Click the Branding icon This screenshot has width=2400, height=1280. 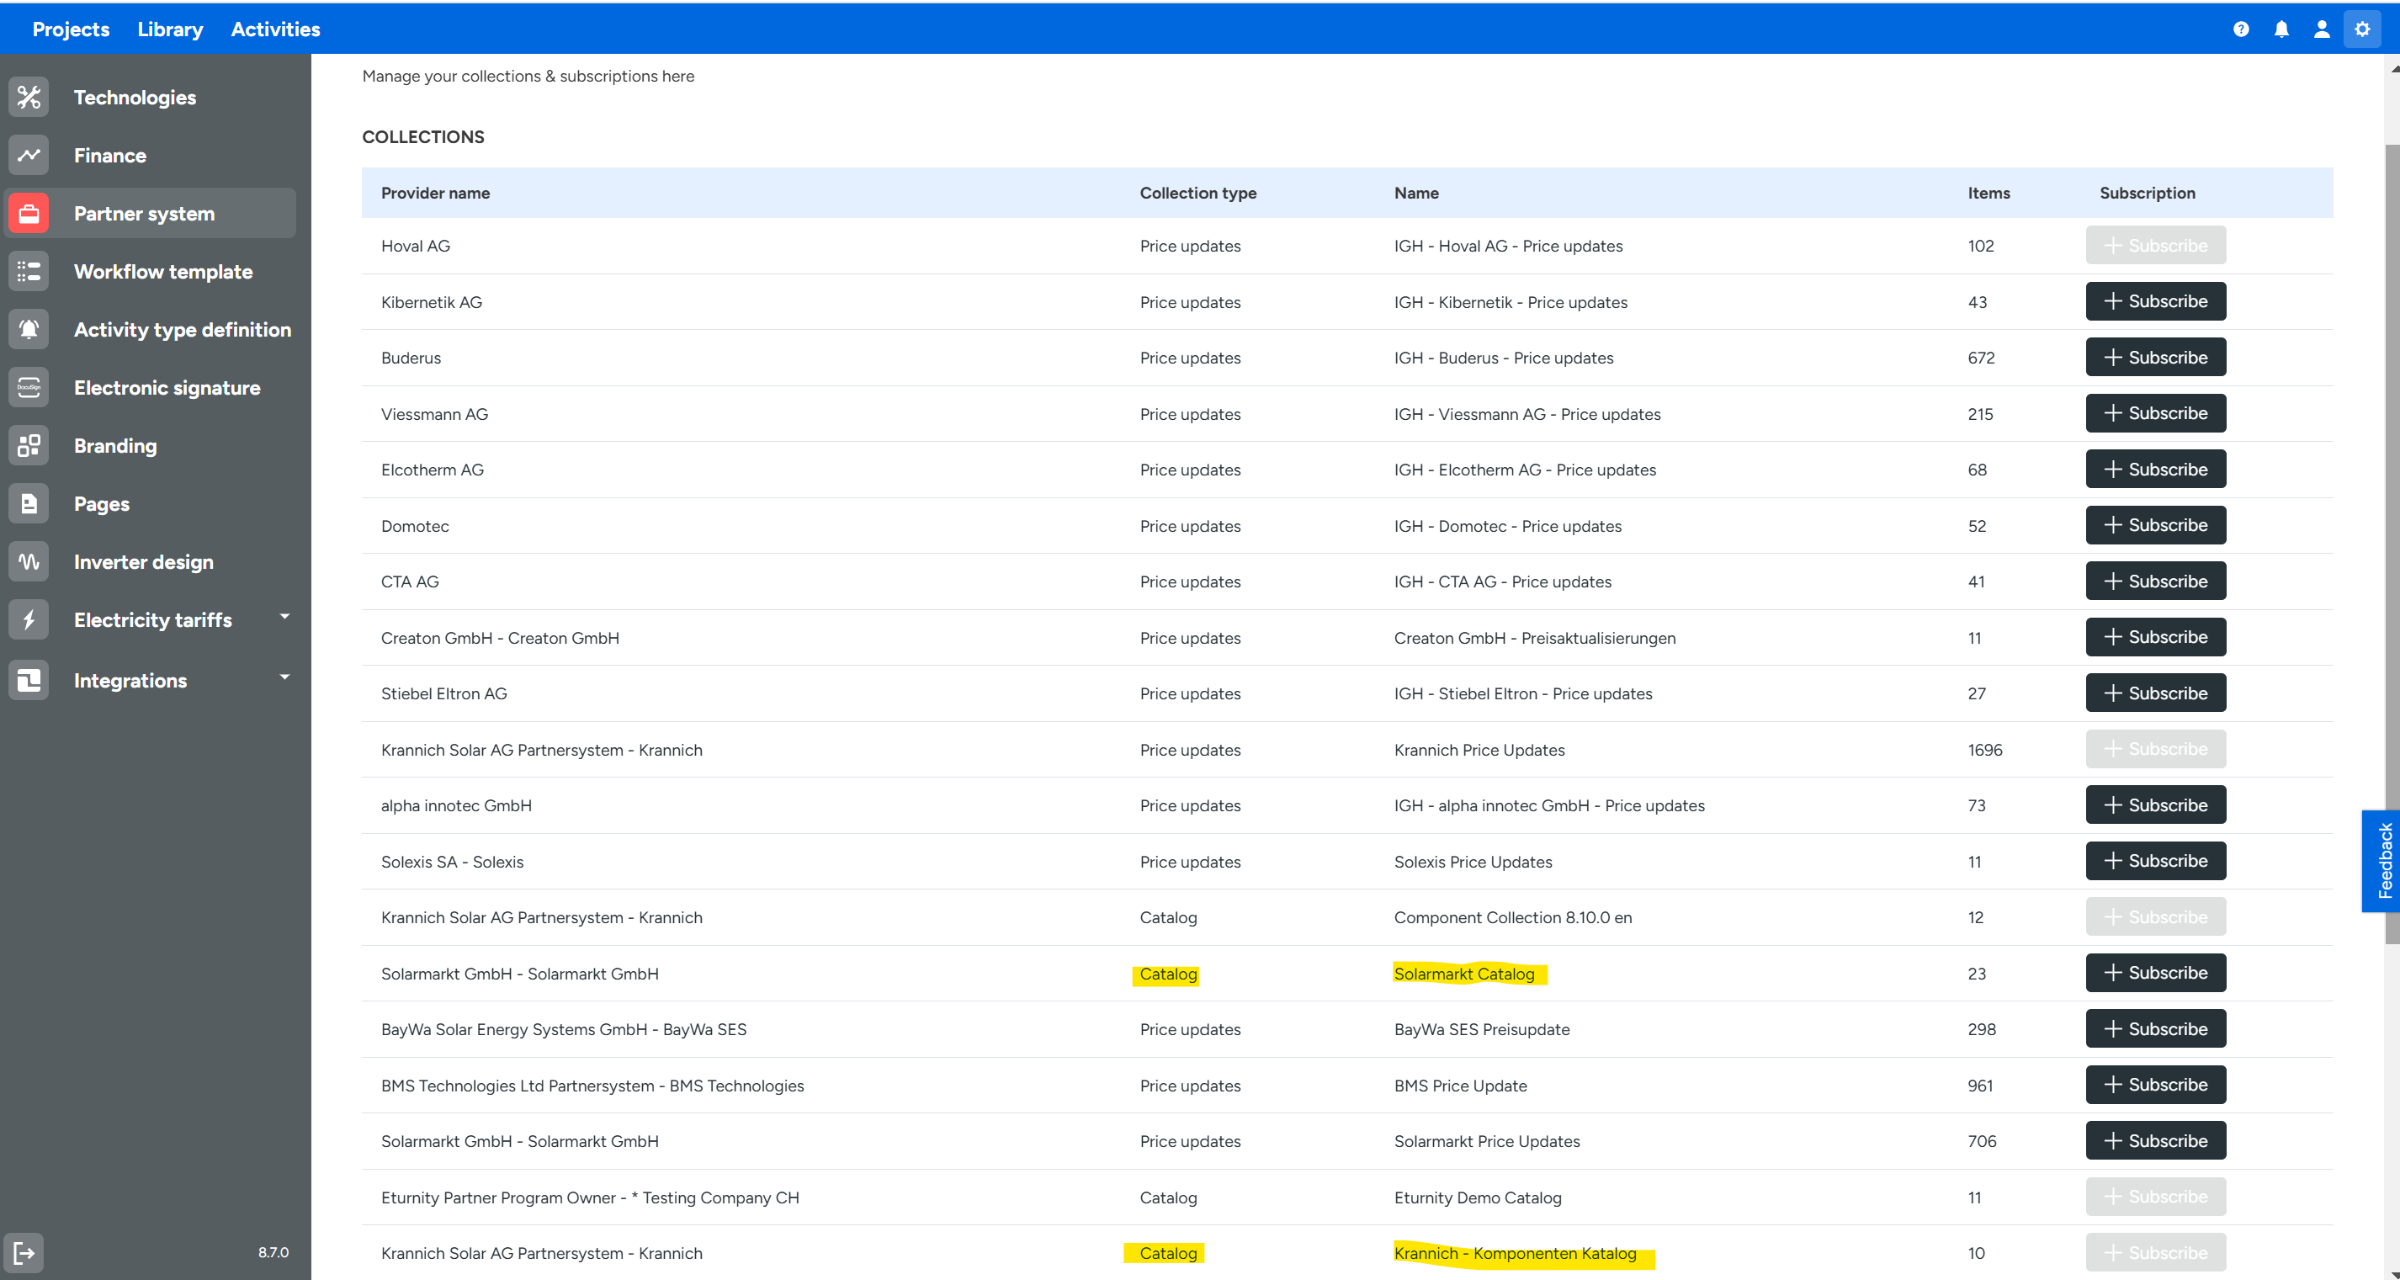(29, 445)
